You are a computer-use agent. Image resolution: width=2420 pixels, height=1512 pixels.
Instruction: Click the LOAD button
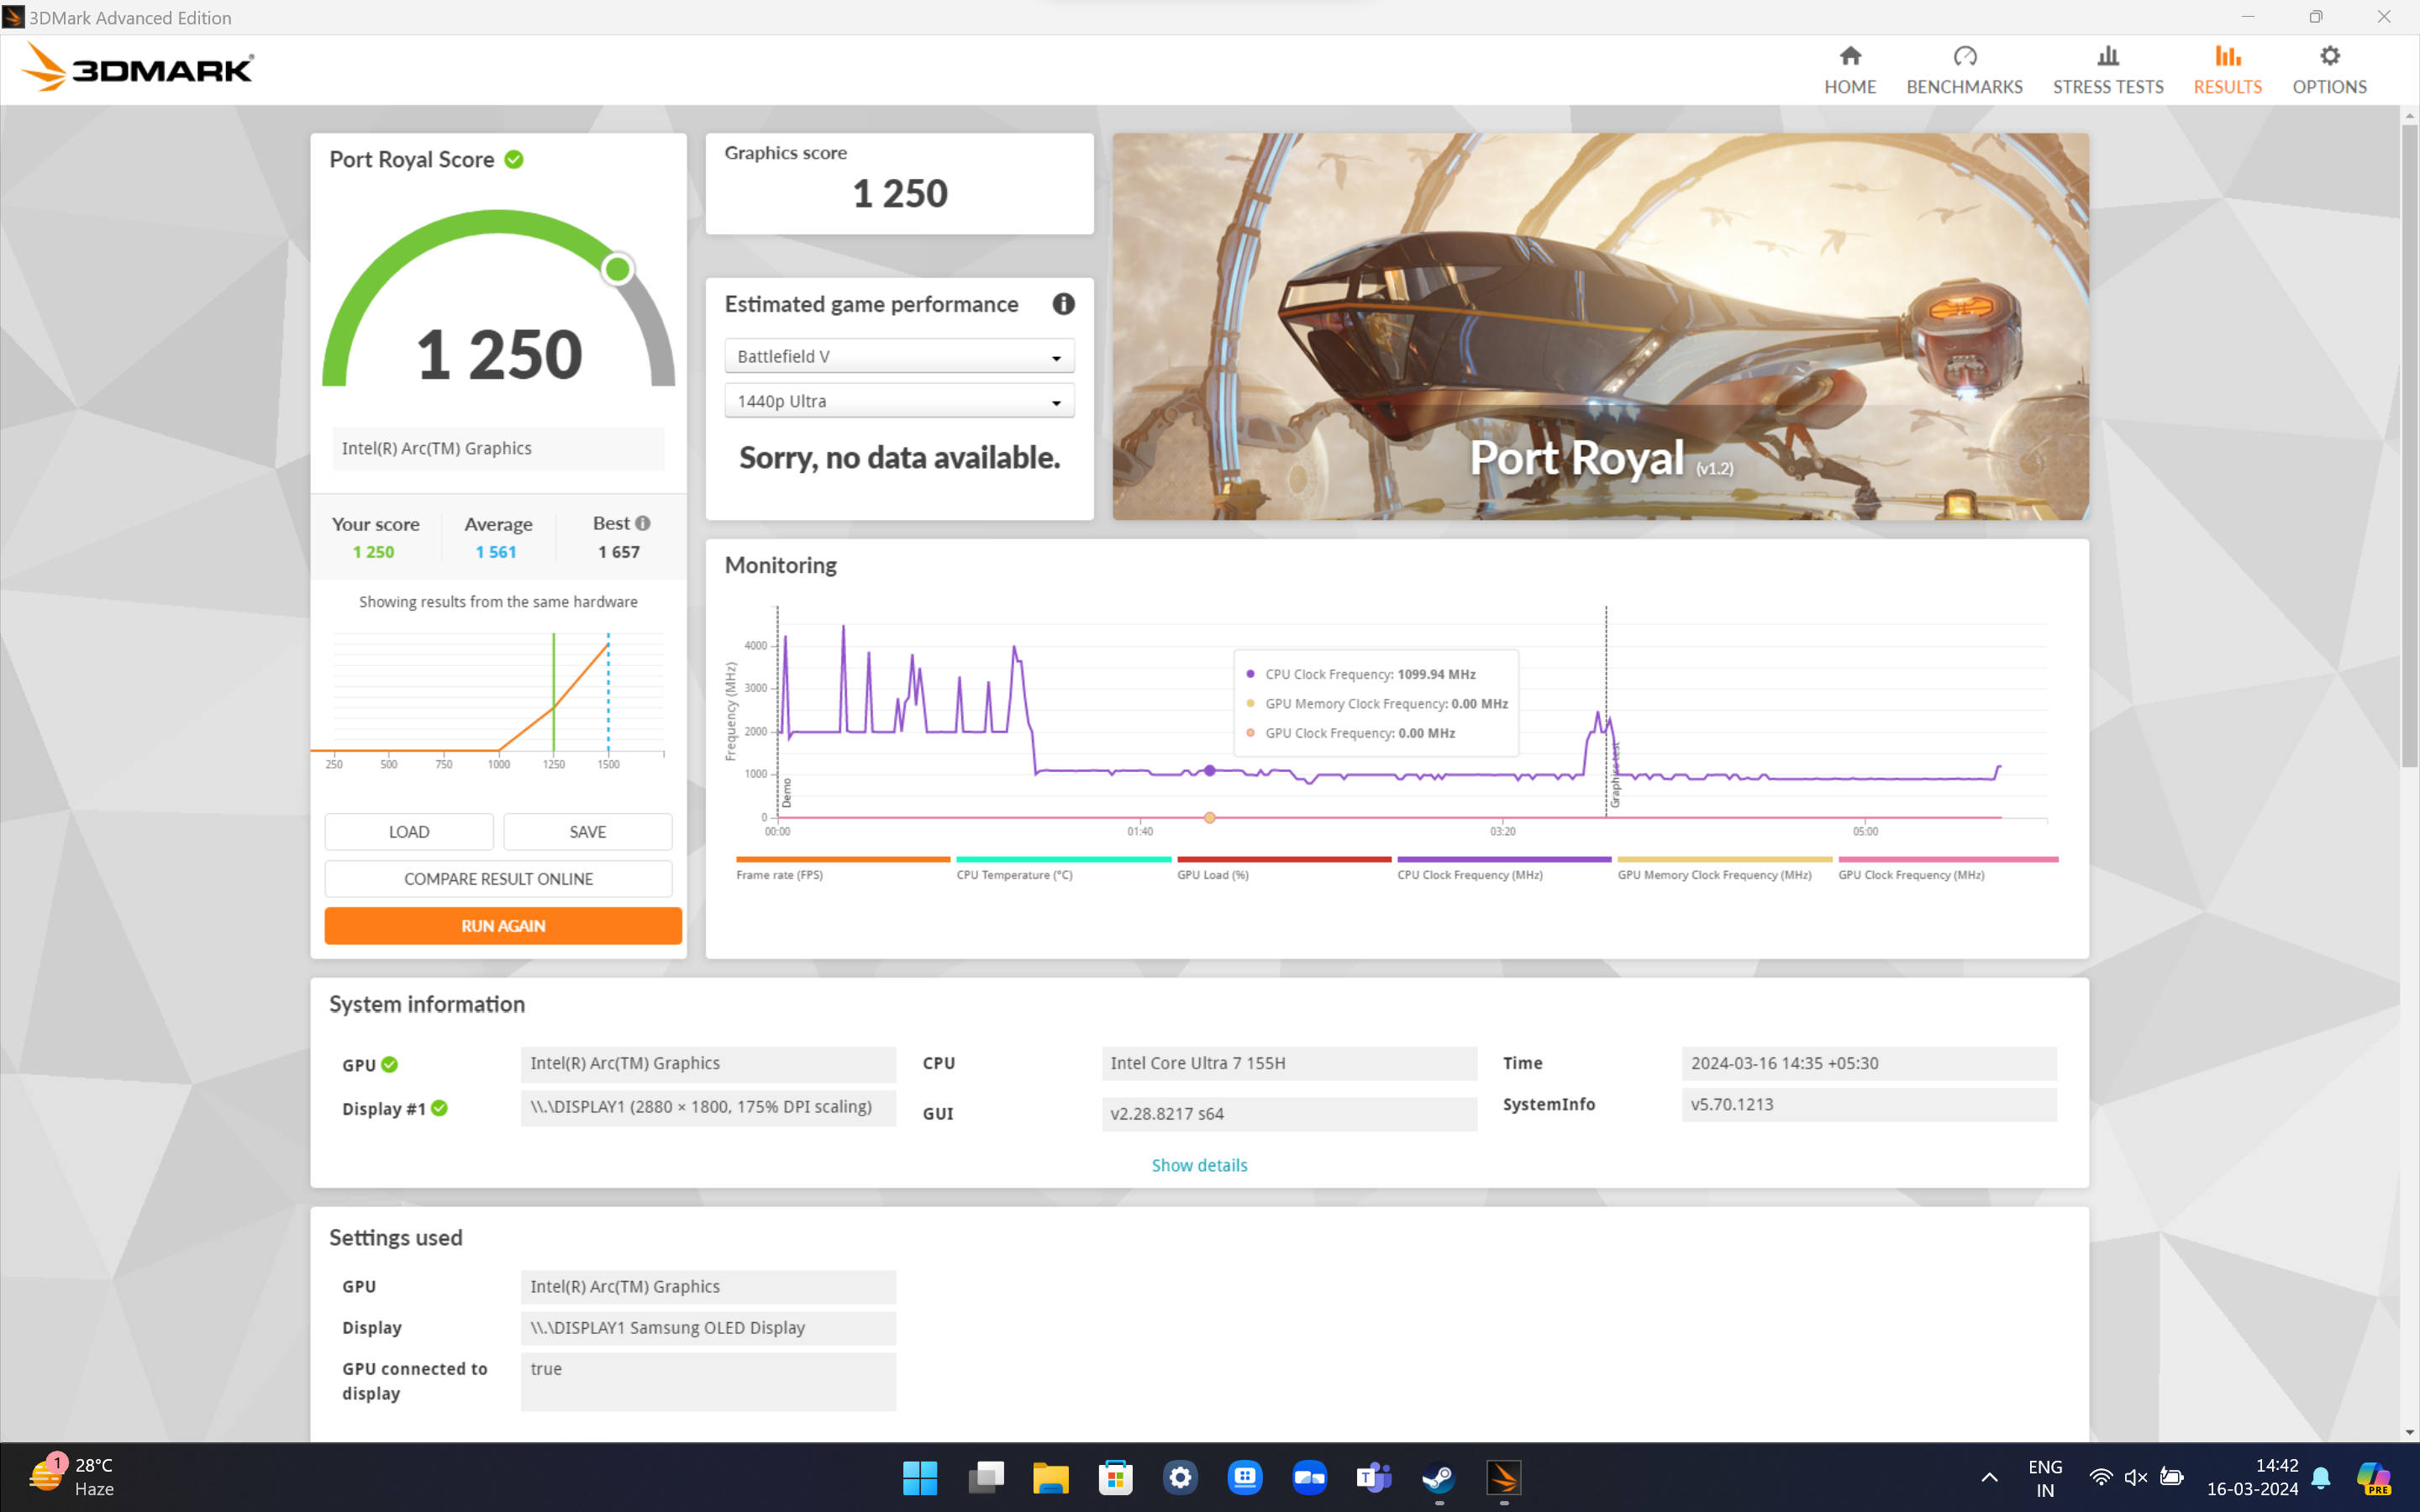pos(409,832)
